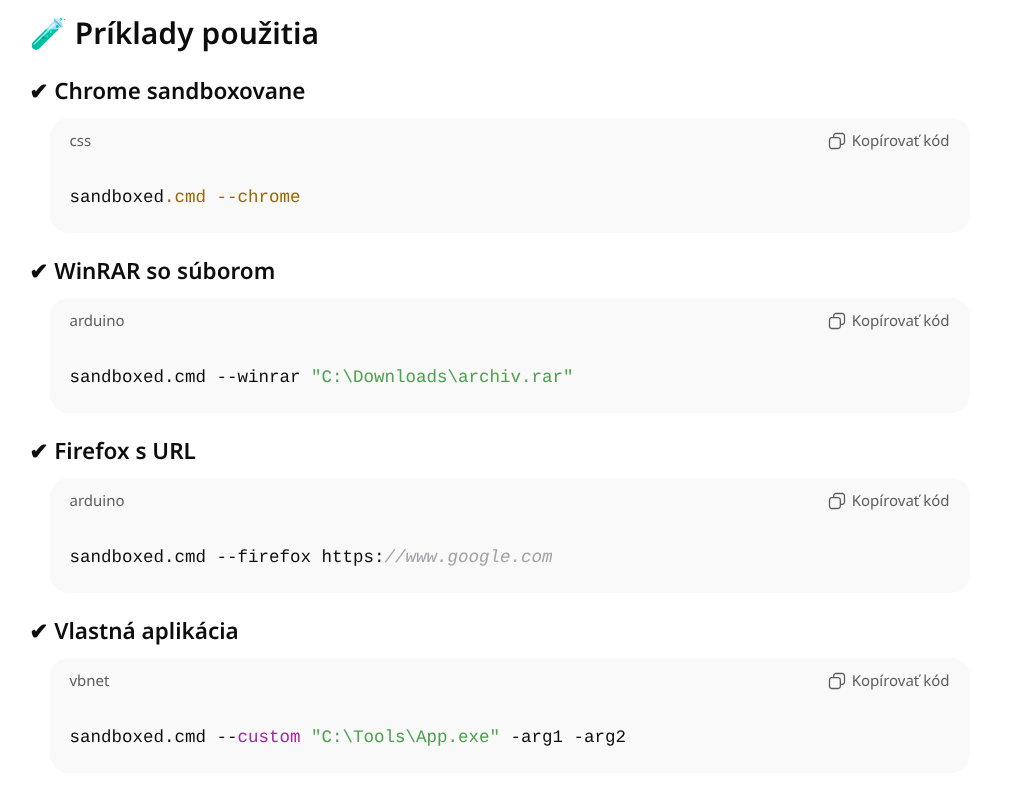Click the archiv.rar path string
The image size is (1013, 799).
tap(442, 376)
